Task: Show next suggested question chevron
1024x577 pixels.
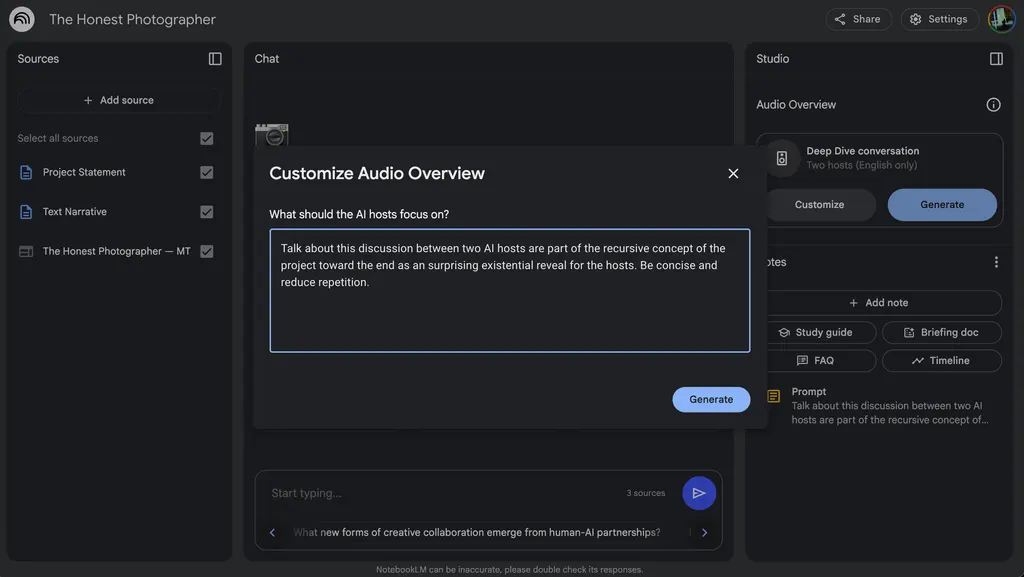Action: (704, 533)
